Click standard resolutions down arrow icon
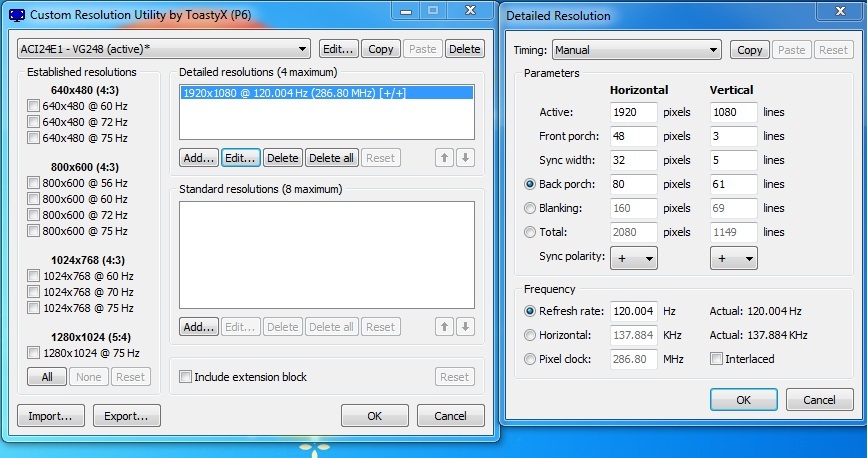Image resolution: width=868 pixels, height=458 pixels. click(x=465, y=327)
